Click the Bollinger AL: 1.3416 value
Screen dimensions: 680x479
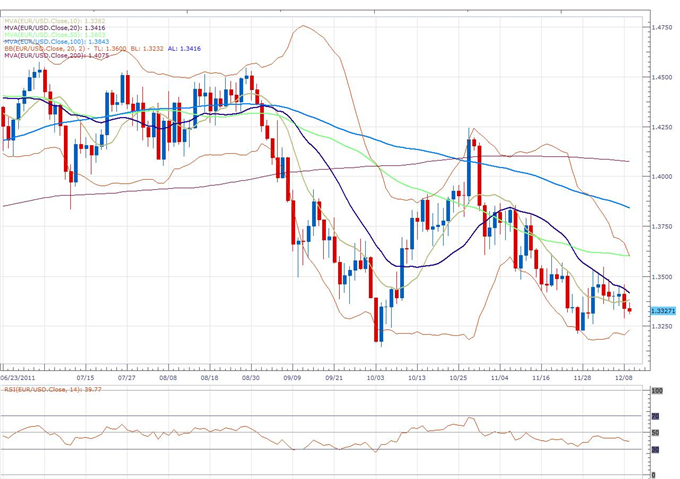click(x=184, y=49)
